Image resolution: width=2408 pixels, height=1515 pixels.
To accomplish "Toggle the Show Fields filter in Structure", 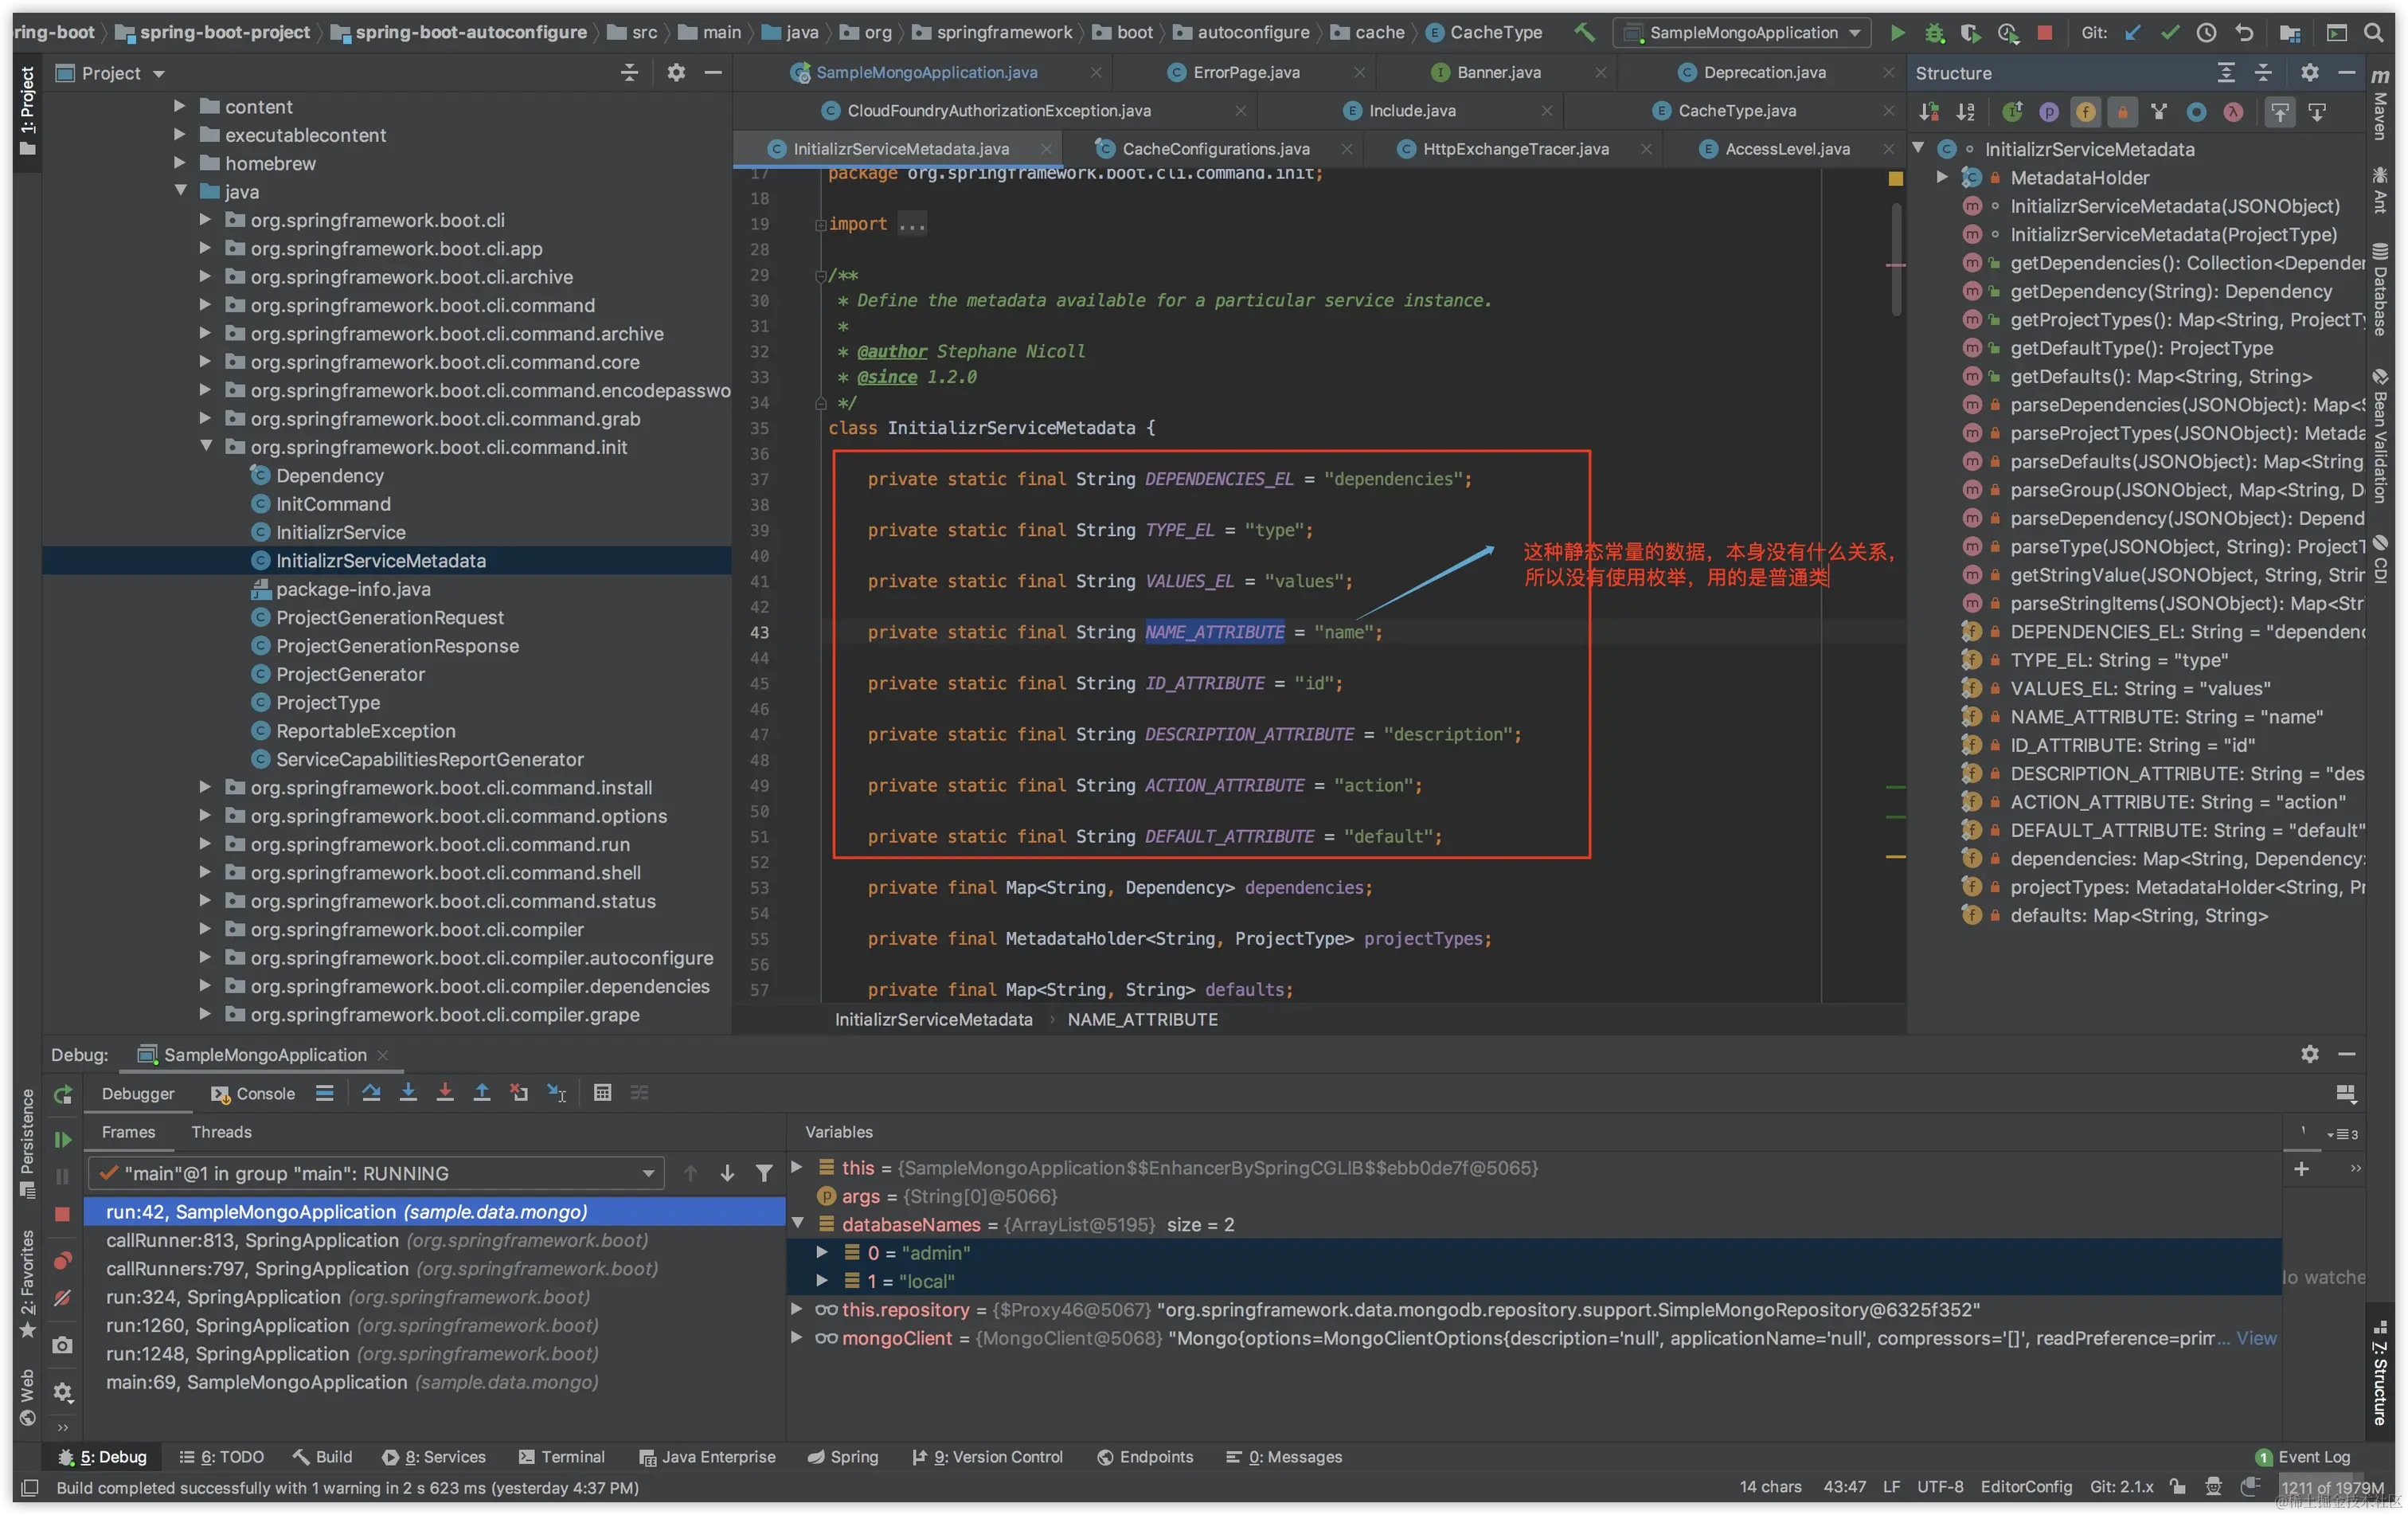I will click(x=2085, y=112).
